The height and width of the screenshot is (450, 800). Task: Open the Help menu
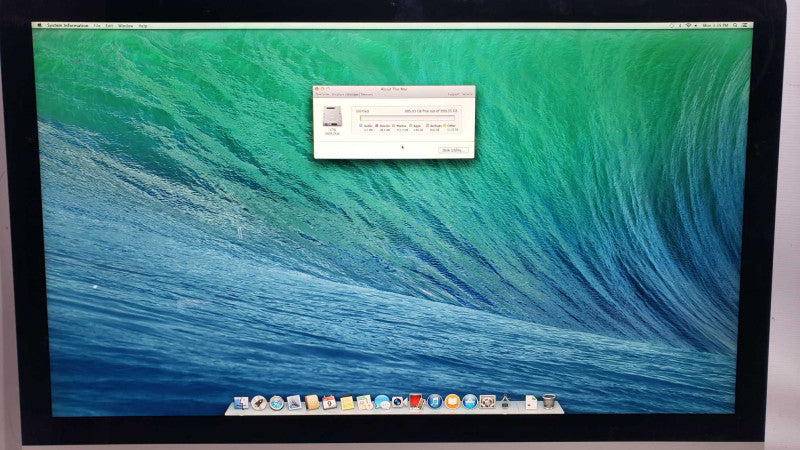143,26
